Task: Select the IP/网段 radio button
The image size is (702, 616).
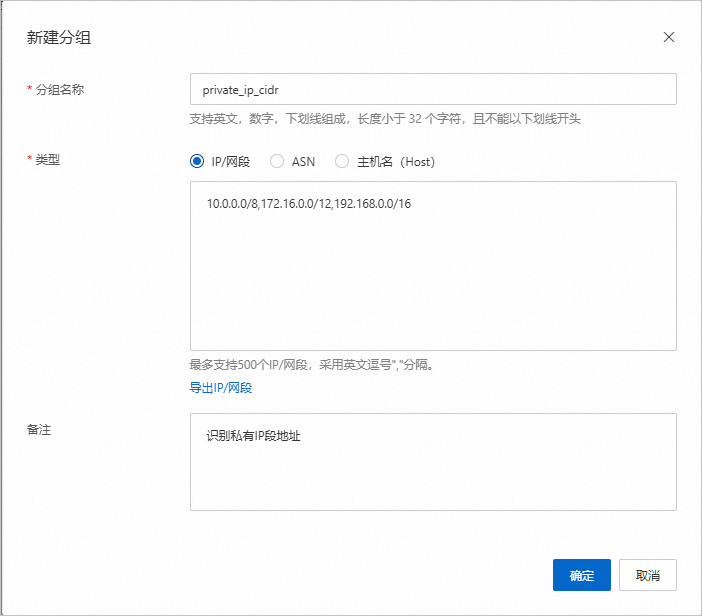Action: 197,161
